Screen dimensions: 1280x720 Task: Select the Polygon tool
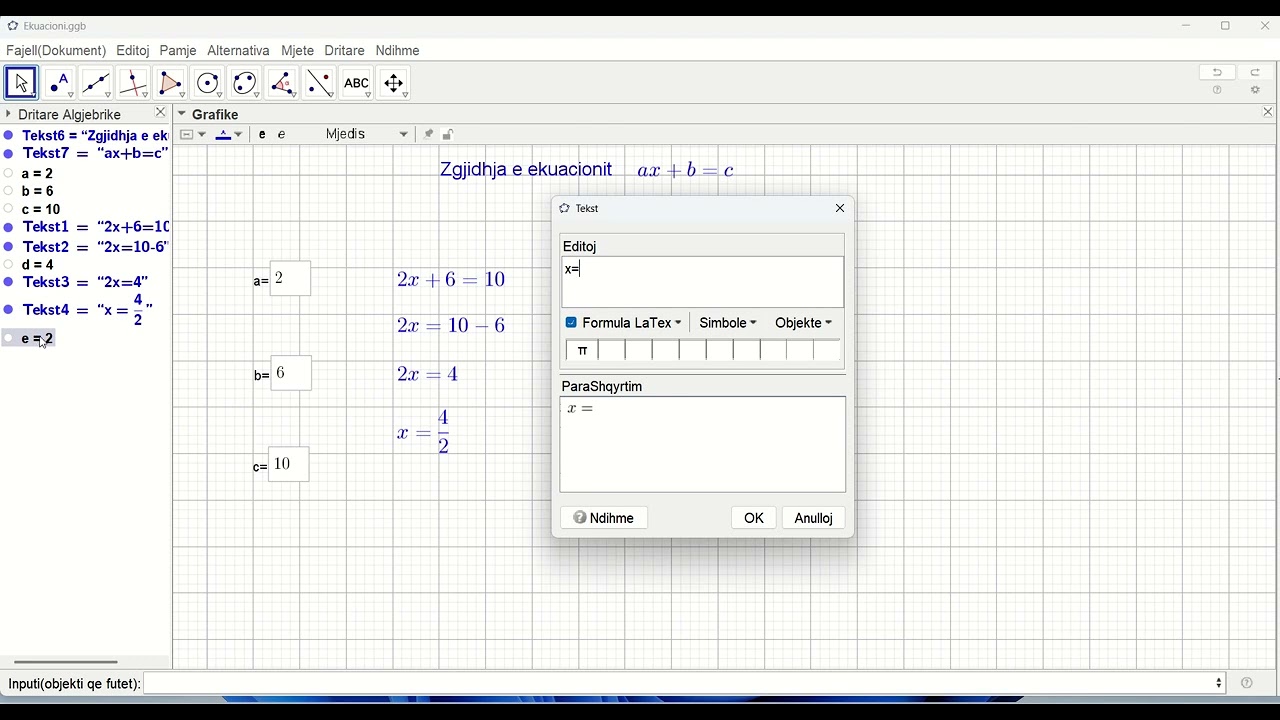coord(170,83)
